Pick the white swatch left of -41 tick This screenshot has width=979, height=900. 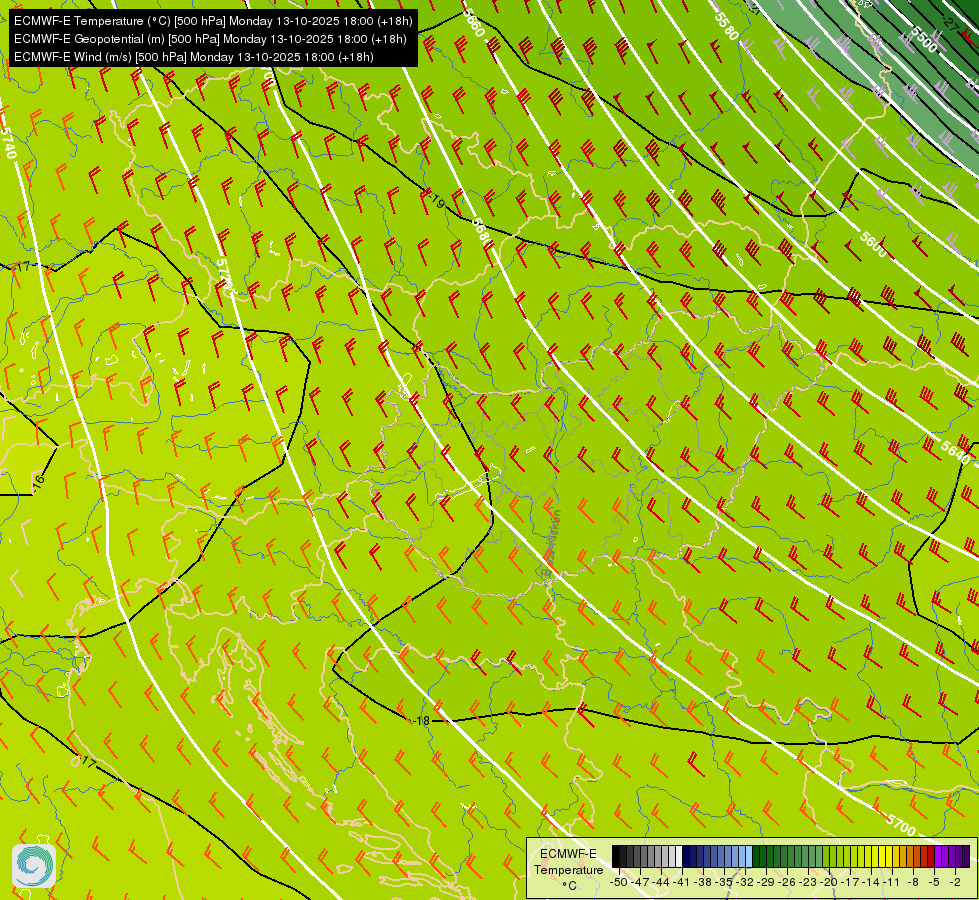pos(679,856)
